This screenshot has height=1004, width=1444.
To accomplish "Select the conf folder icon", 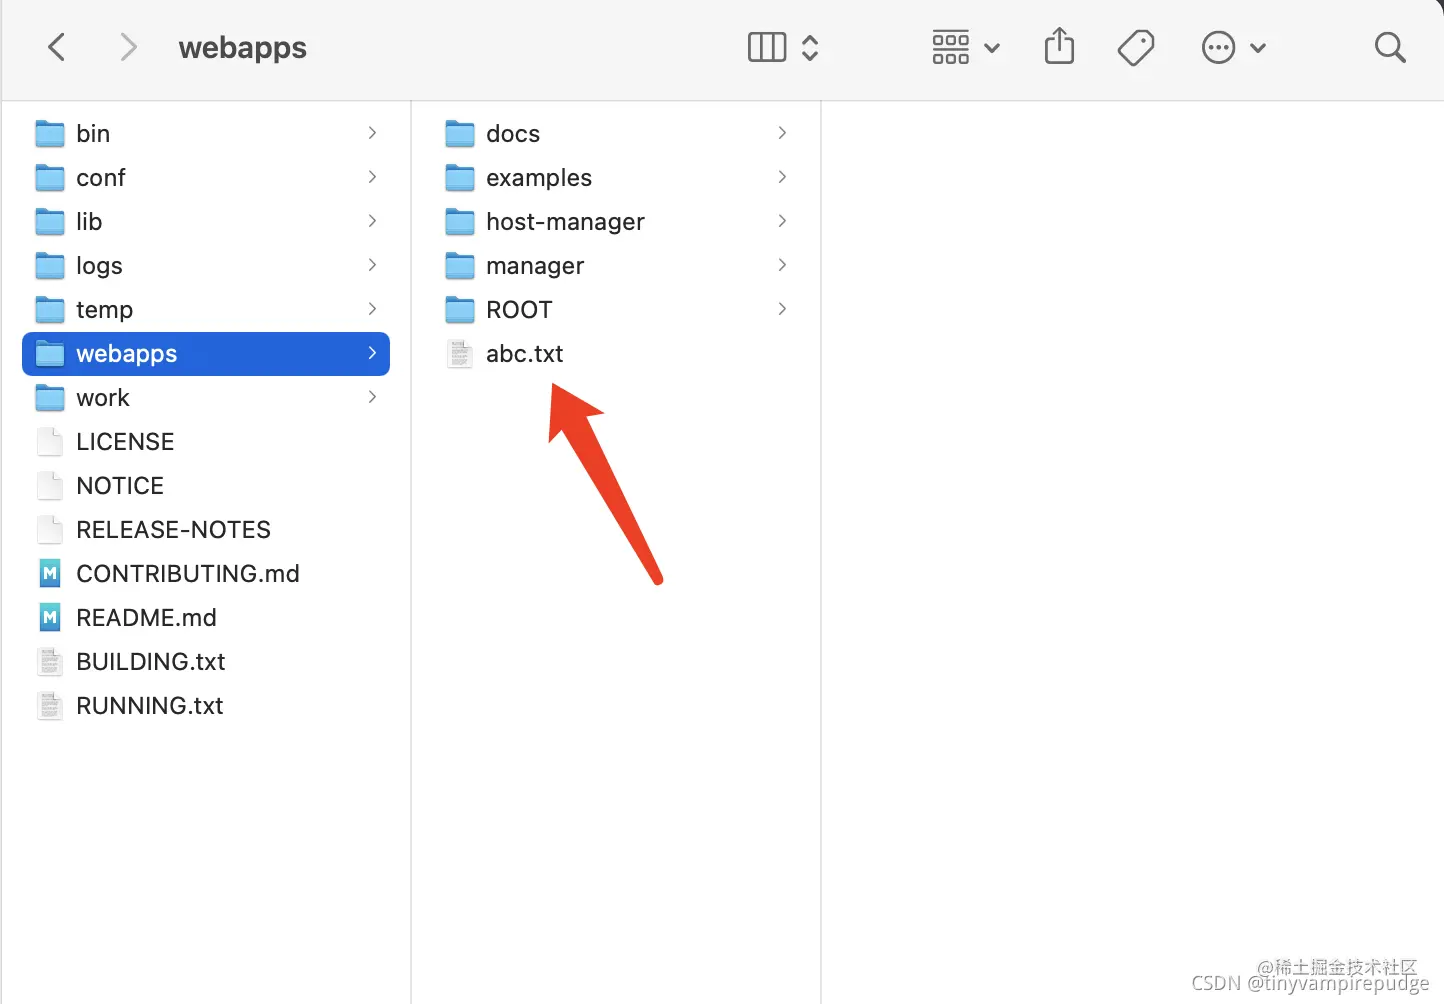I will [x=50, y=177].
